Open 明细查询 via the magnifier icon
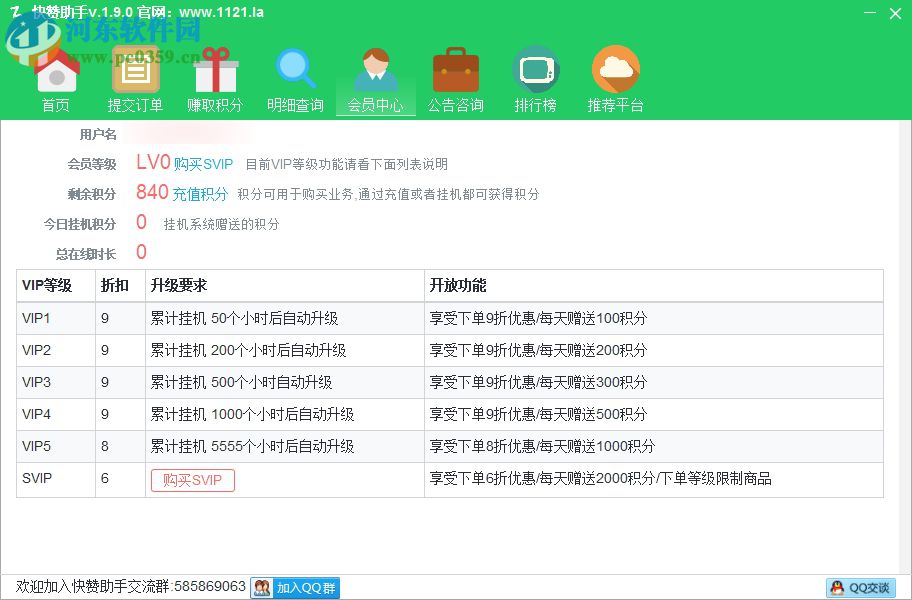Image resolution: width=912 pixels, height=600 pixels. point(296,68)
